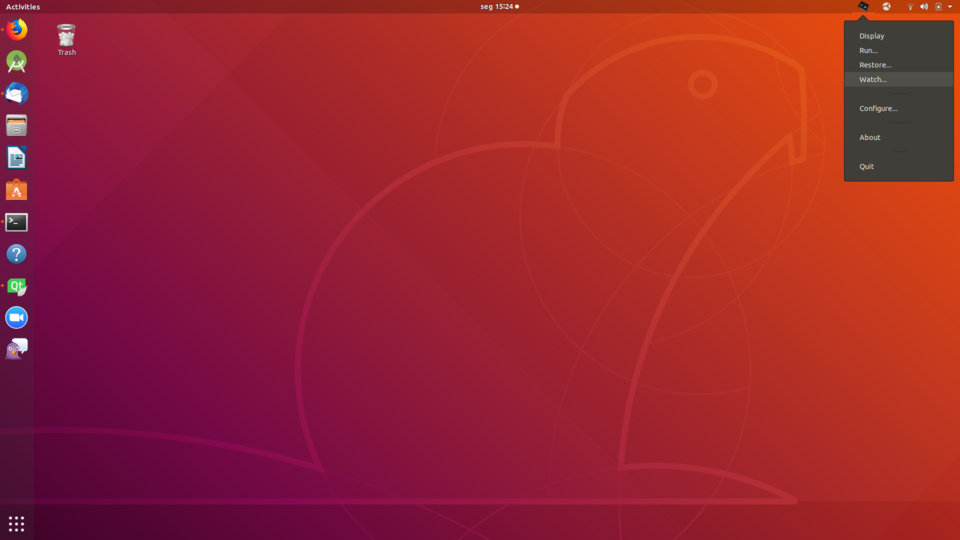This screenshot has height=540, width=960.
Task: Click the volume speaker icon
Action: click(924, 7)
